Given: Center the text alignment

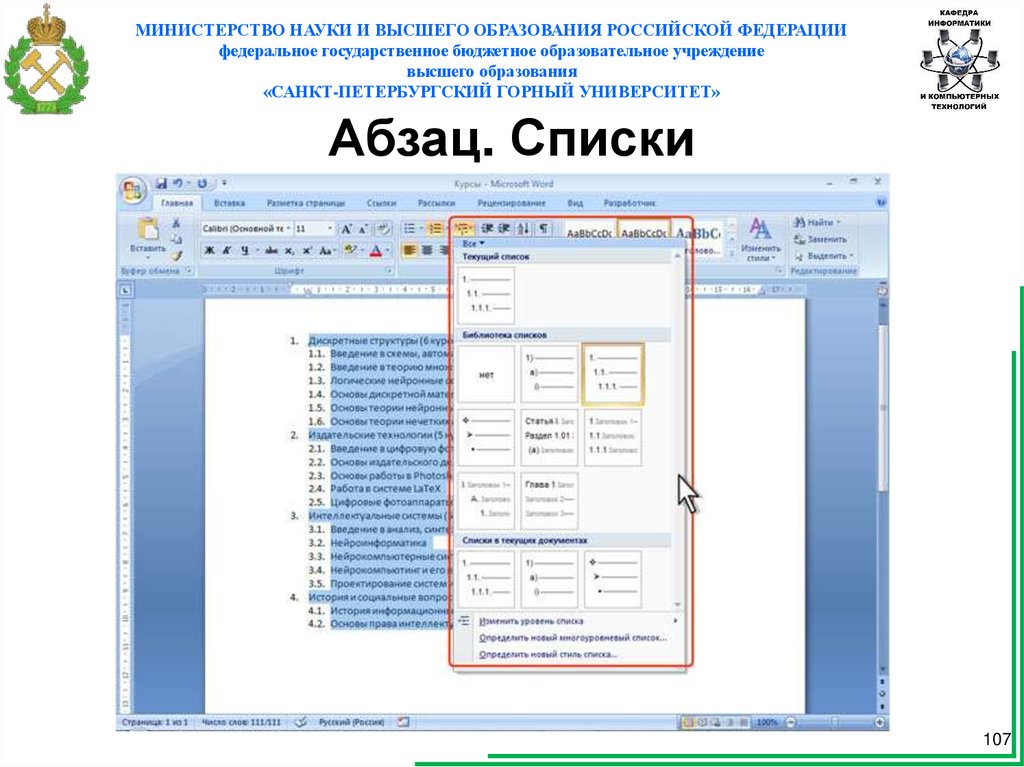Looking at the screenshot, I should pos(427,250).
